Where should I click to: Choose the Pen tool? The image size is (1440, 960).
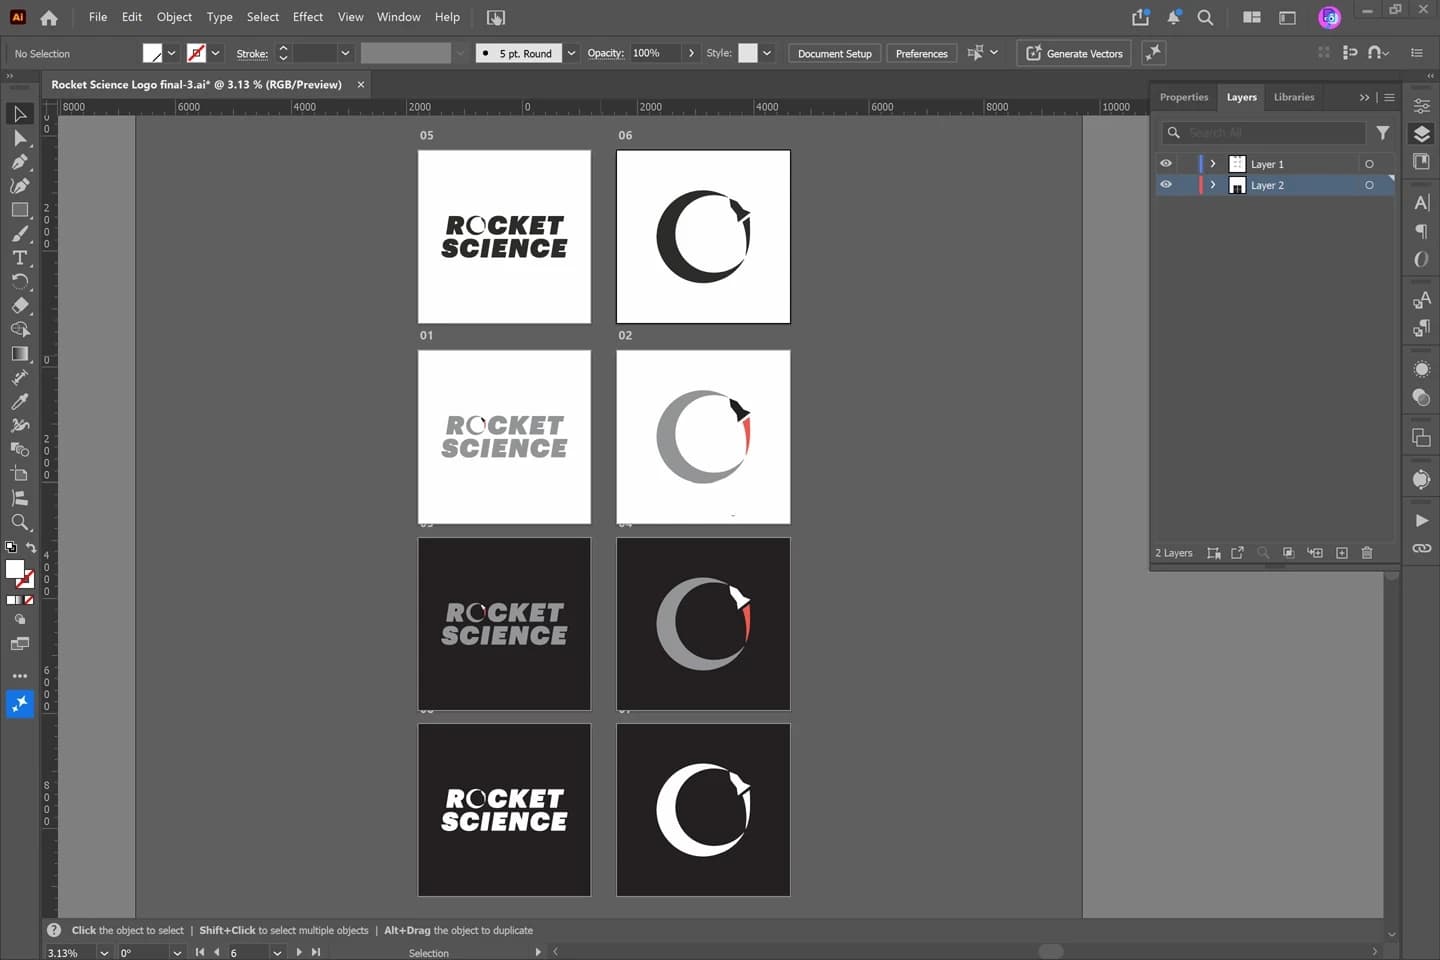[20, 162]
